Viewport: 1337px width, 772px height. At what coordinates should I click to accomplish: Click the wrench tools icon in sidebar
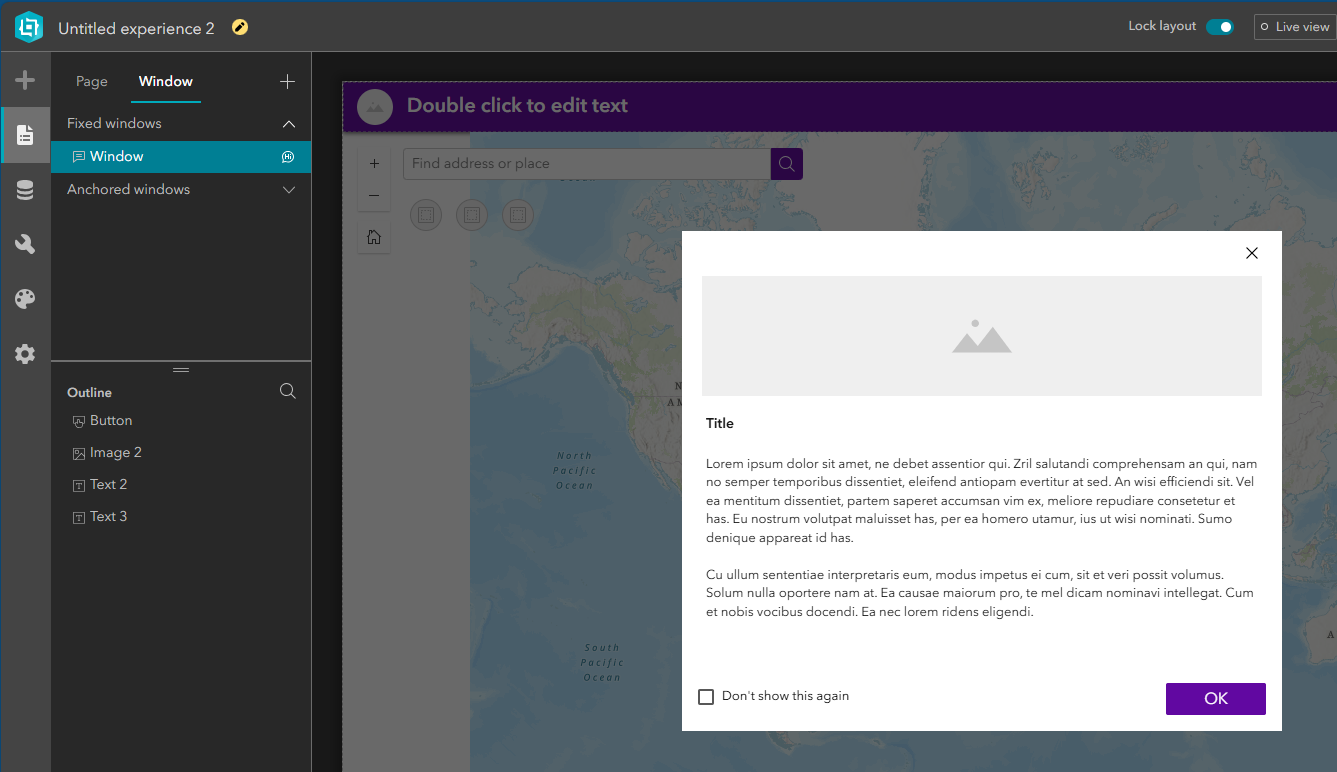25,243
